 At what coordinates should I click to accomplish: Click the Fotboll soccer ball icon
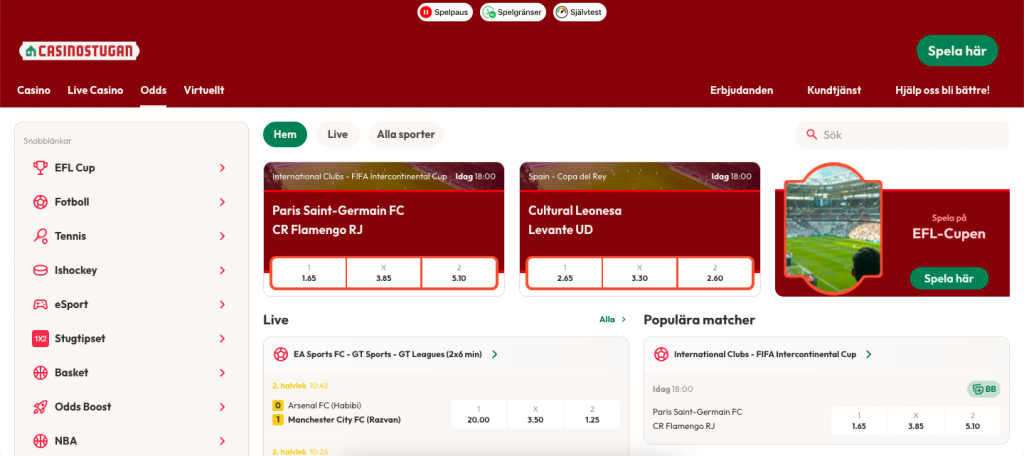point(40,202)
